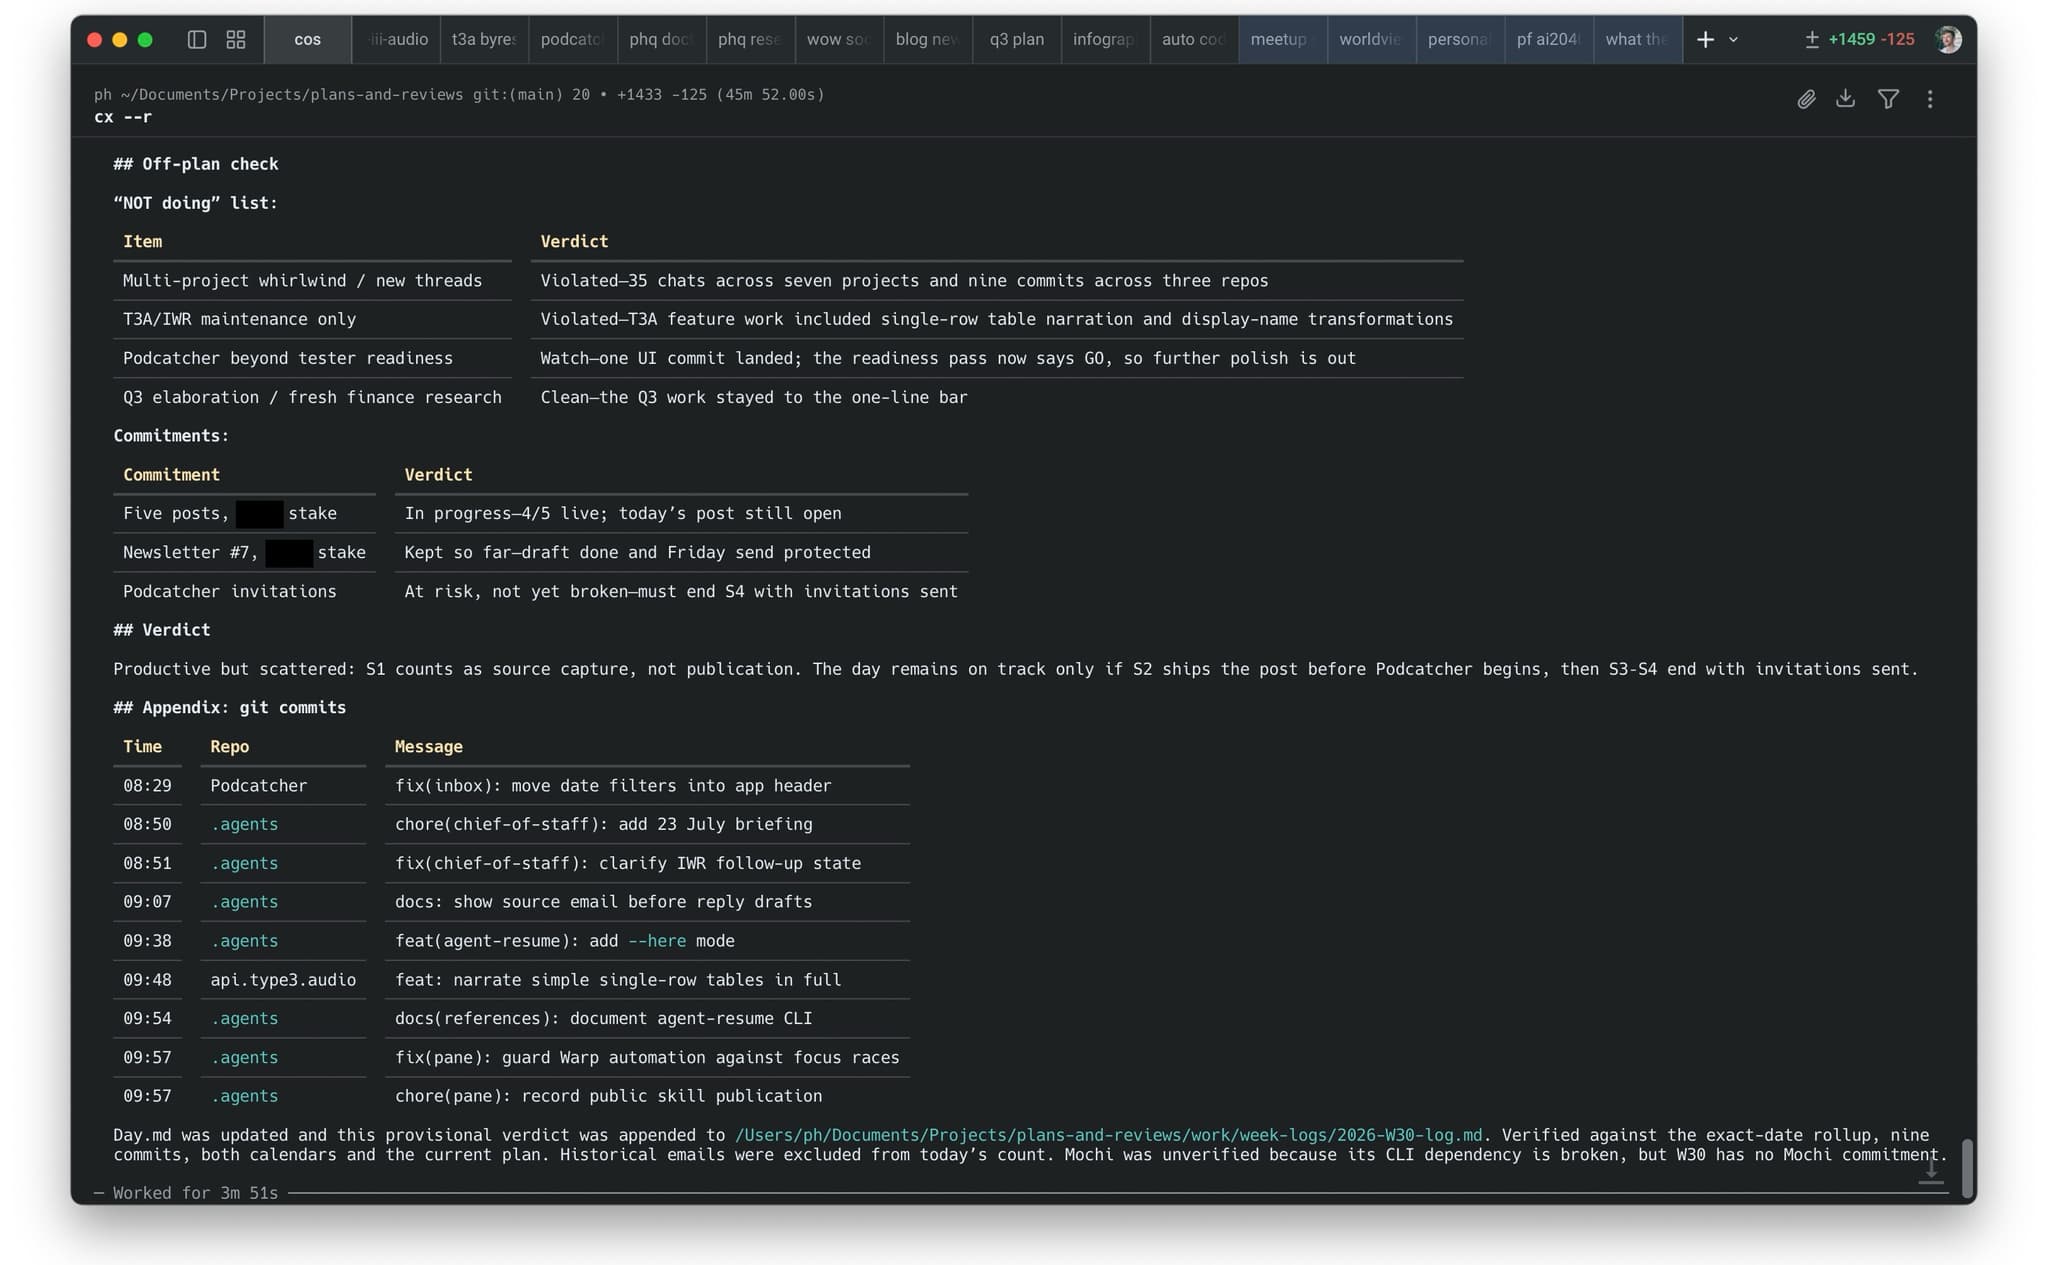Click the +1459 -125 diff indicator
This screenshot has height=1265, width=2048.
(1860, 39)
